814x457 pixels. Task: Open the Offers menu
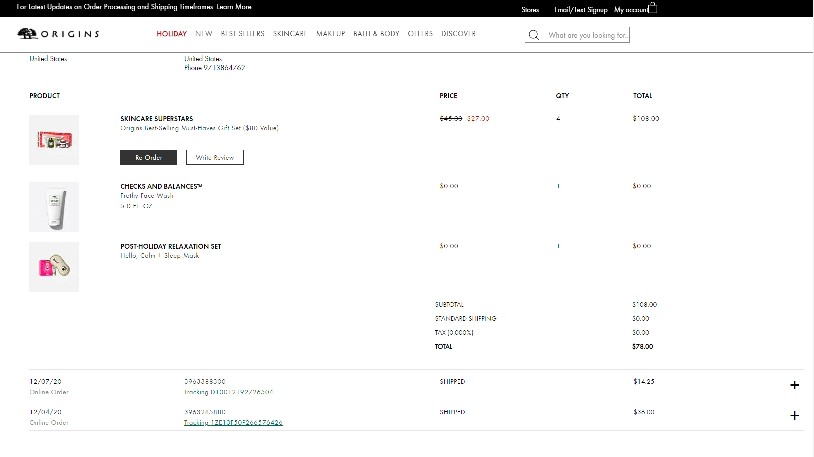[420, 34]
